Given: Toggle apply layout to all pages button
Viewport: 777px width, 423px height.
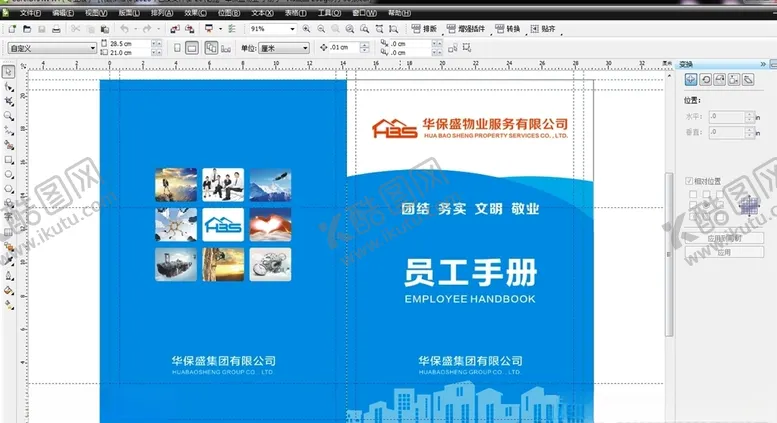Looking at the screenshot, I should [212, 48].
